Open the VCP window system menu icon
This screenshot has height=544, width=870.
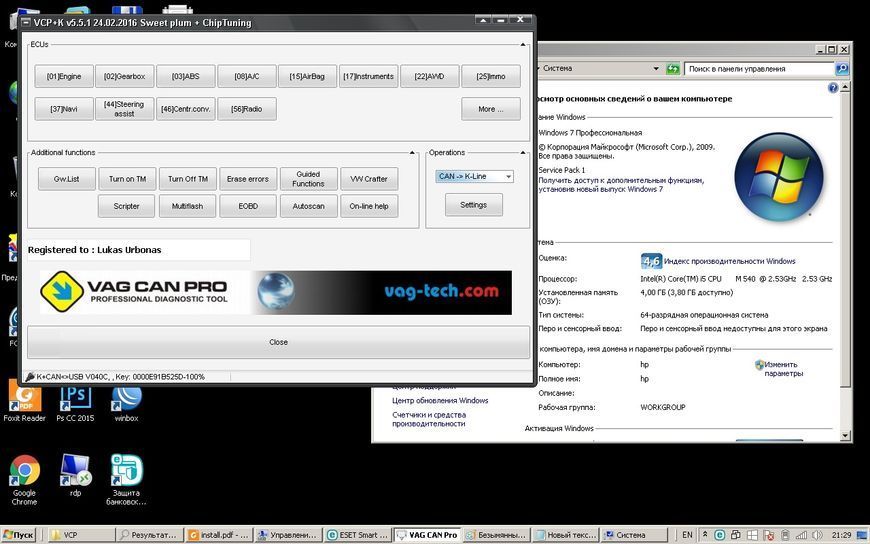26,23
